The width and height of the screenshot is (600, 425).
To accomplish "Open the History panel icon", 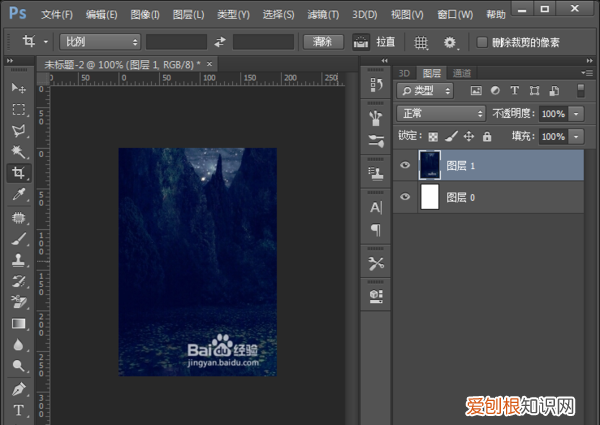I will click(x=376, y=85).
